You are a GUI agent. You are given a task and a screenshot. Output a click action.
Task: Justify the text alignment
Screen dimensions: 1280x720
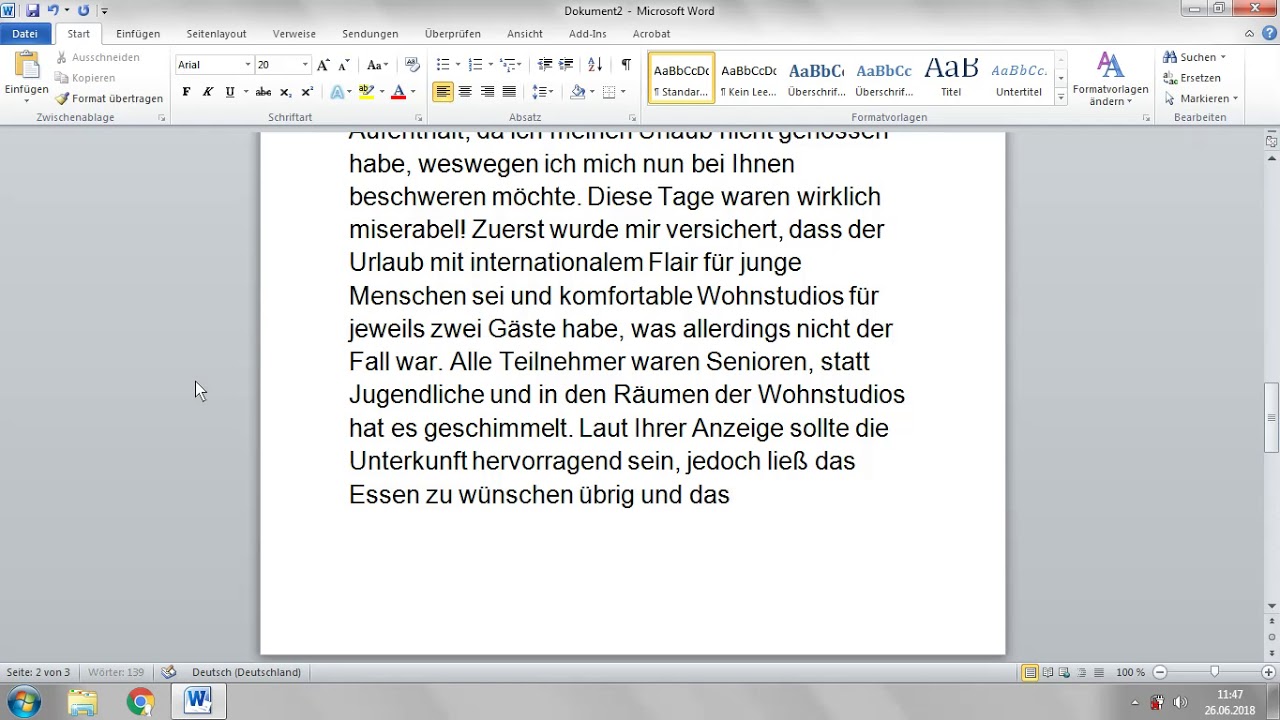click(509, 92)
